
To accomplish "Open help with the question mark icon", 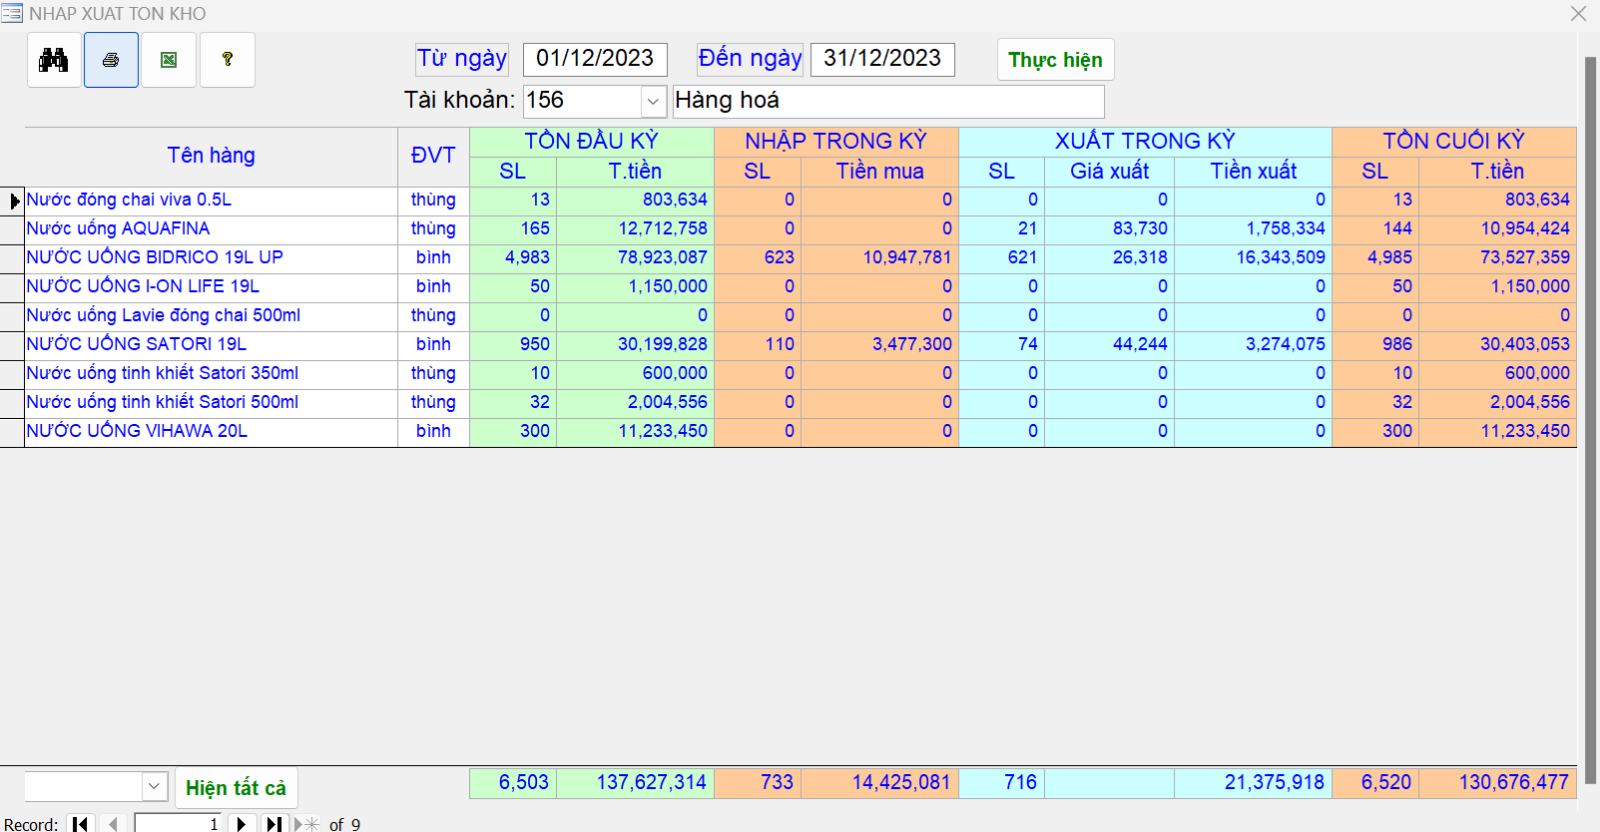I will 227,60.
